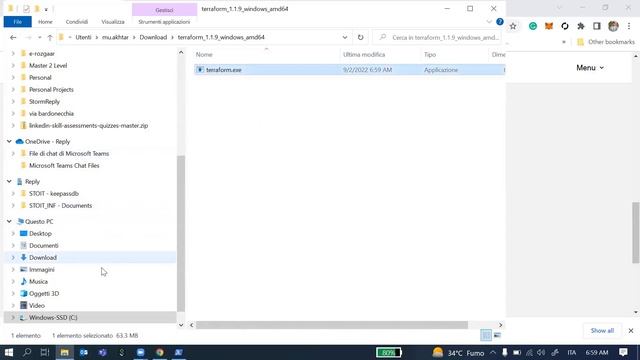The image size is (640, 360).
Task: Open Explorer help question mark icon
Action: click(x=500, y=22)
